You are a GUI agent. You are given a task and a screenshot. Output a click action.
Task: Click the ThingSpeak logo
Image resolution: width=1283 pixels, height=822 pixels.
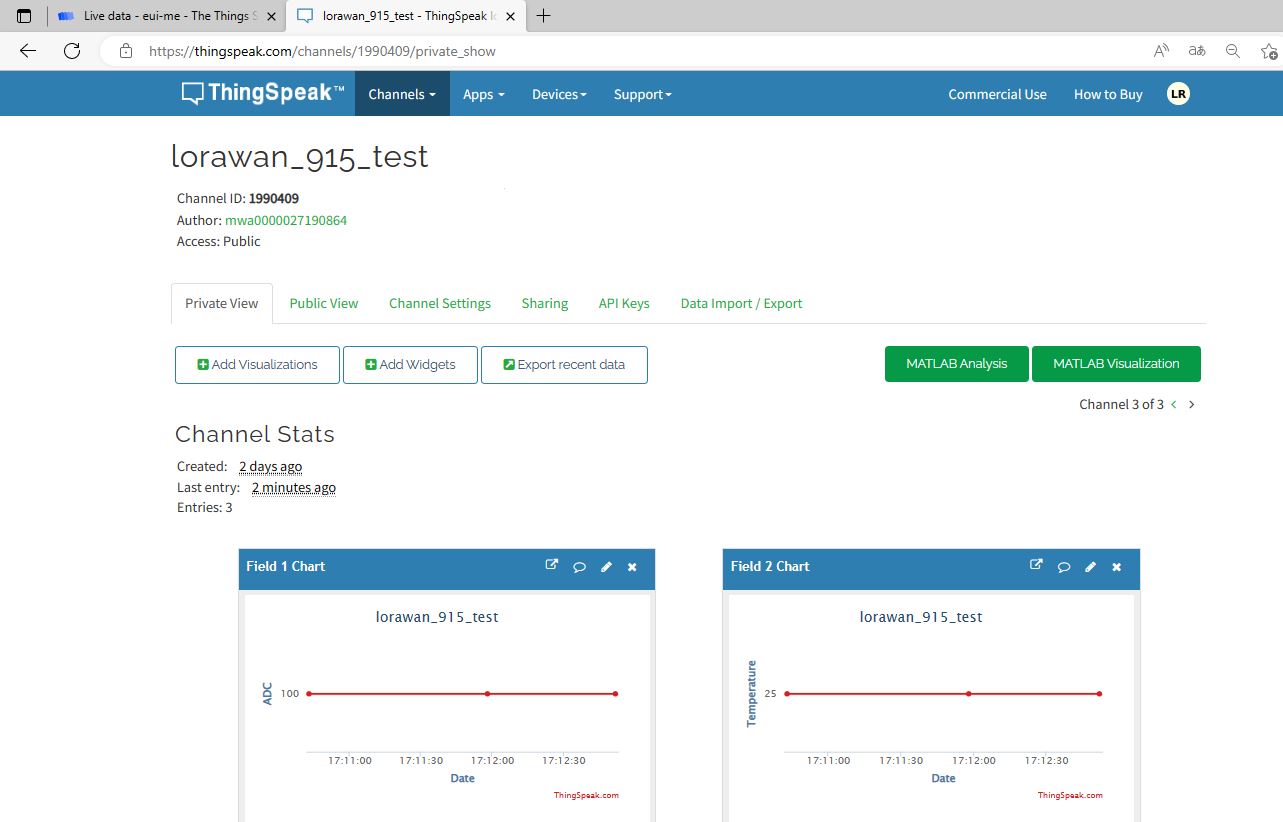tap(262, 93)
